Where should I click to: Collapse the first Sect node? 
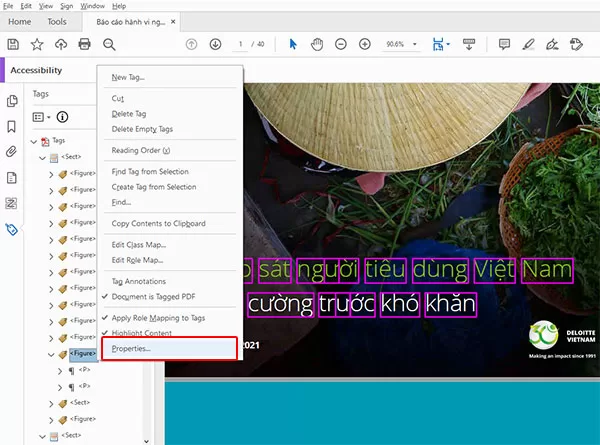pos(42,158)
